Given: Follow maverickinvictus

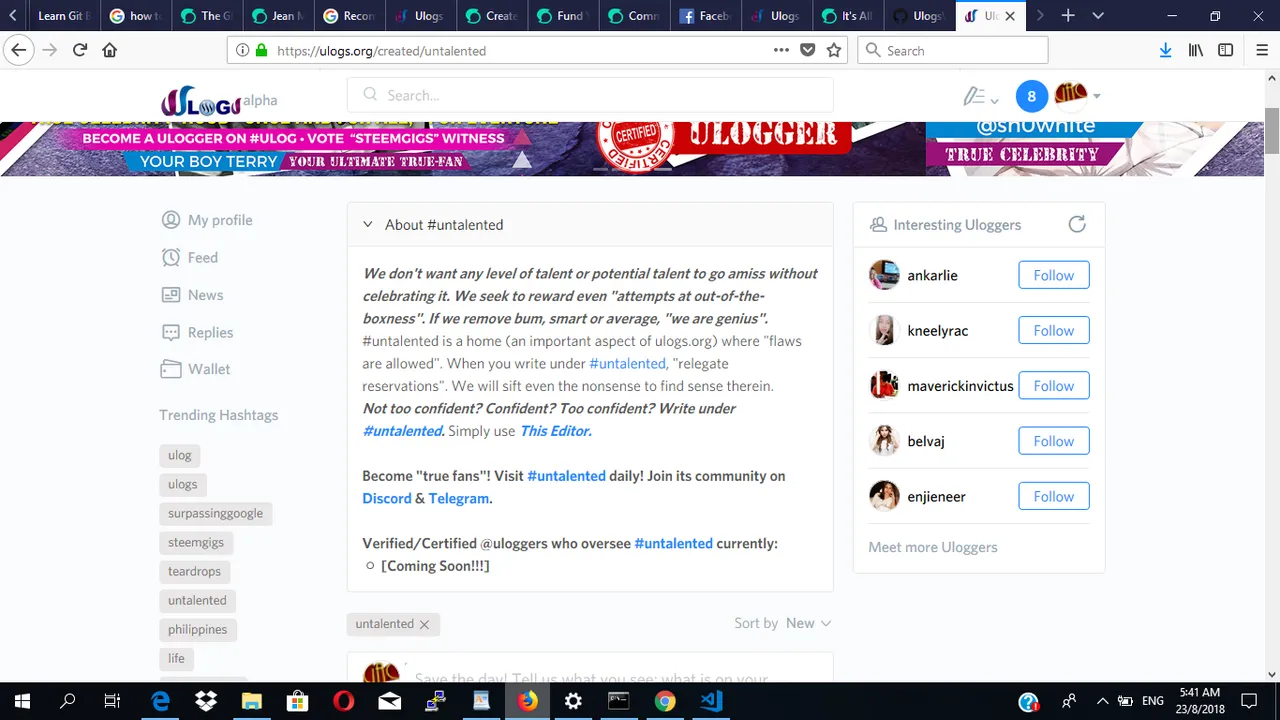Looking at the screenshot, I should (x=1054, y=385).
